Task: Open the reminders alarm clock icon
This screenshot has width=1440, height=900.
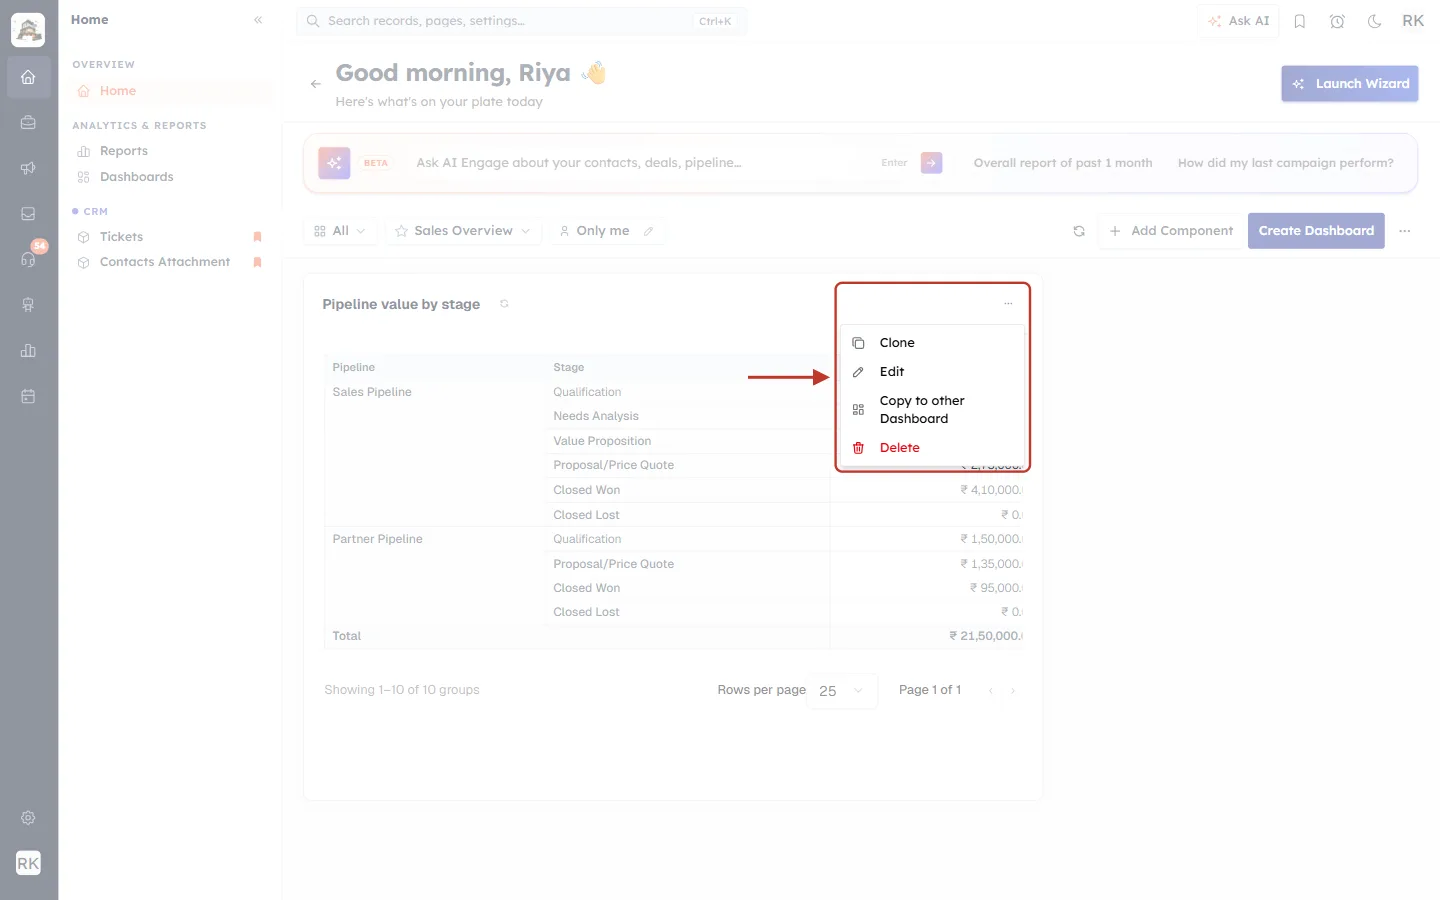Action: pos(1337,21)
